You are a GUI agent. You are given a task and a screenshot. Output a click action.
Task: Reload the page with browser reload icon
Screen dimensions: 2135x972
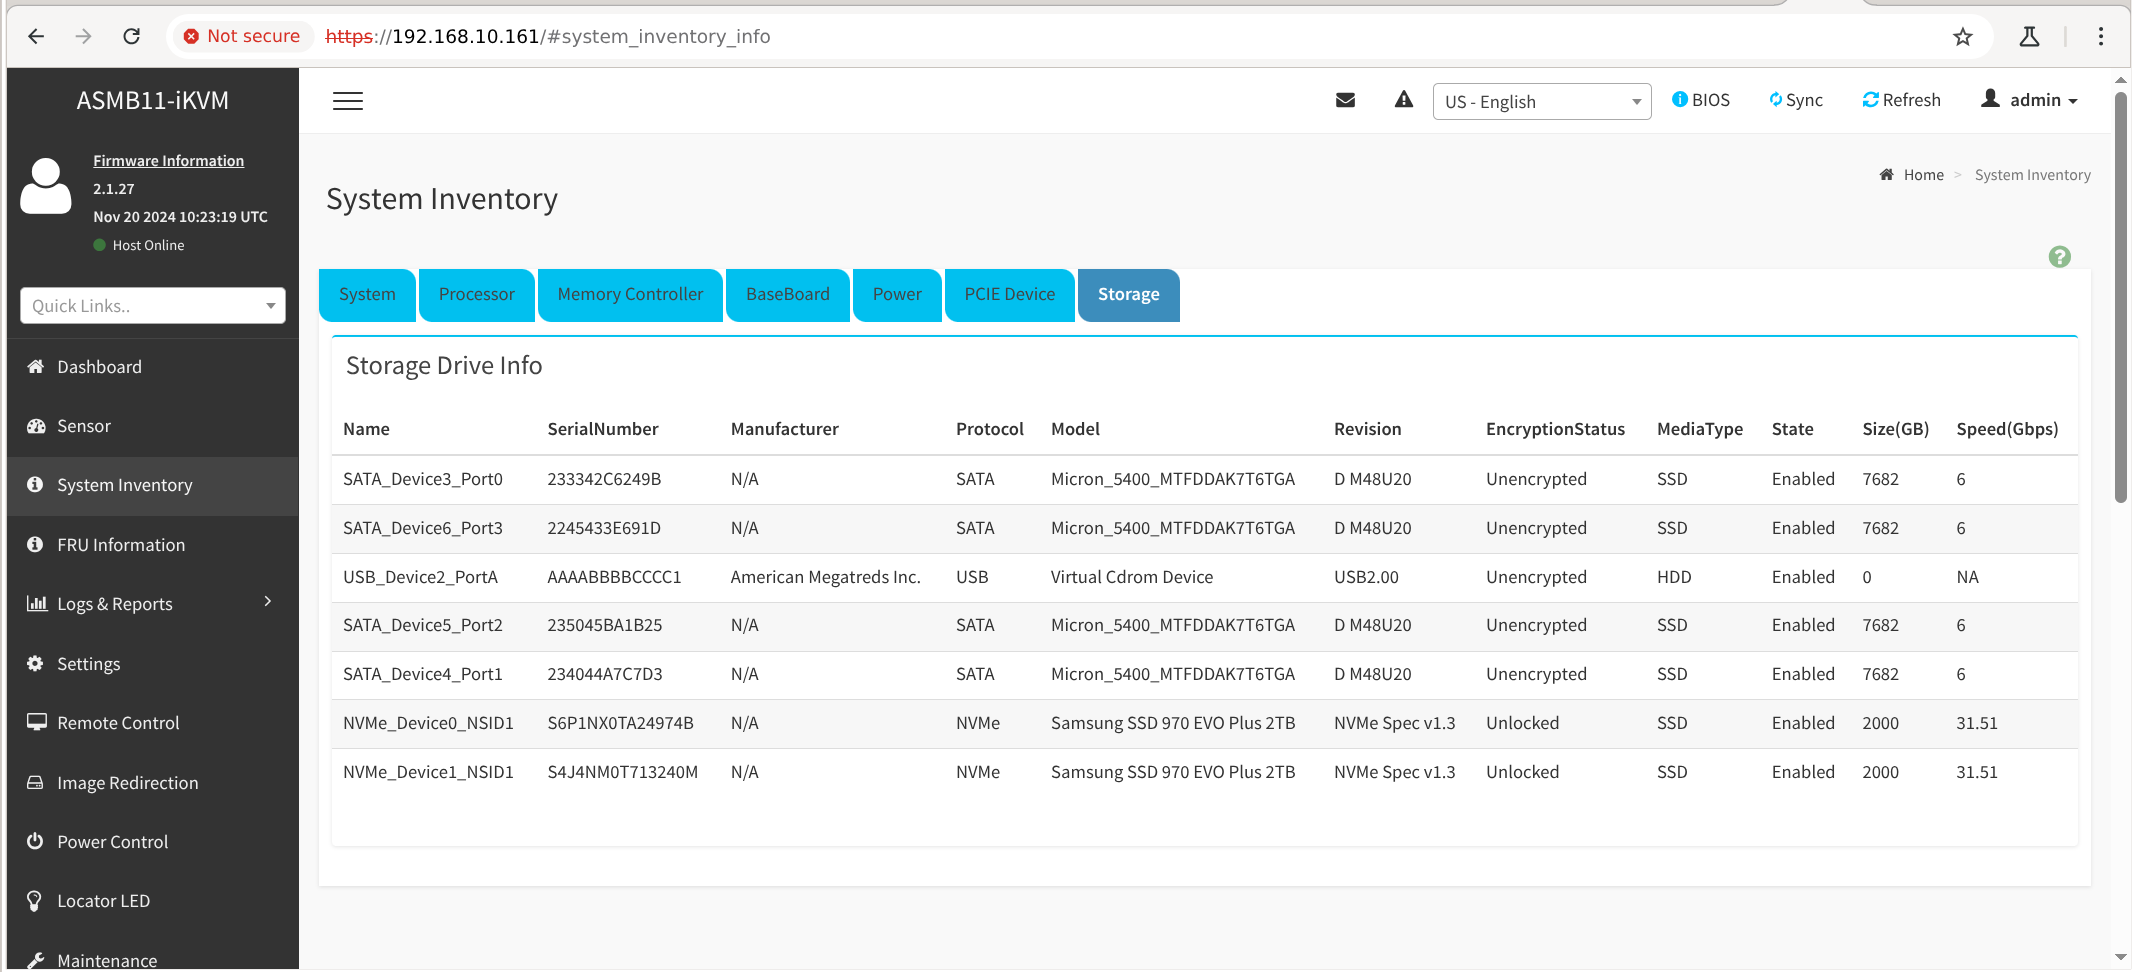(131, 37)
